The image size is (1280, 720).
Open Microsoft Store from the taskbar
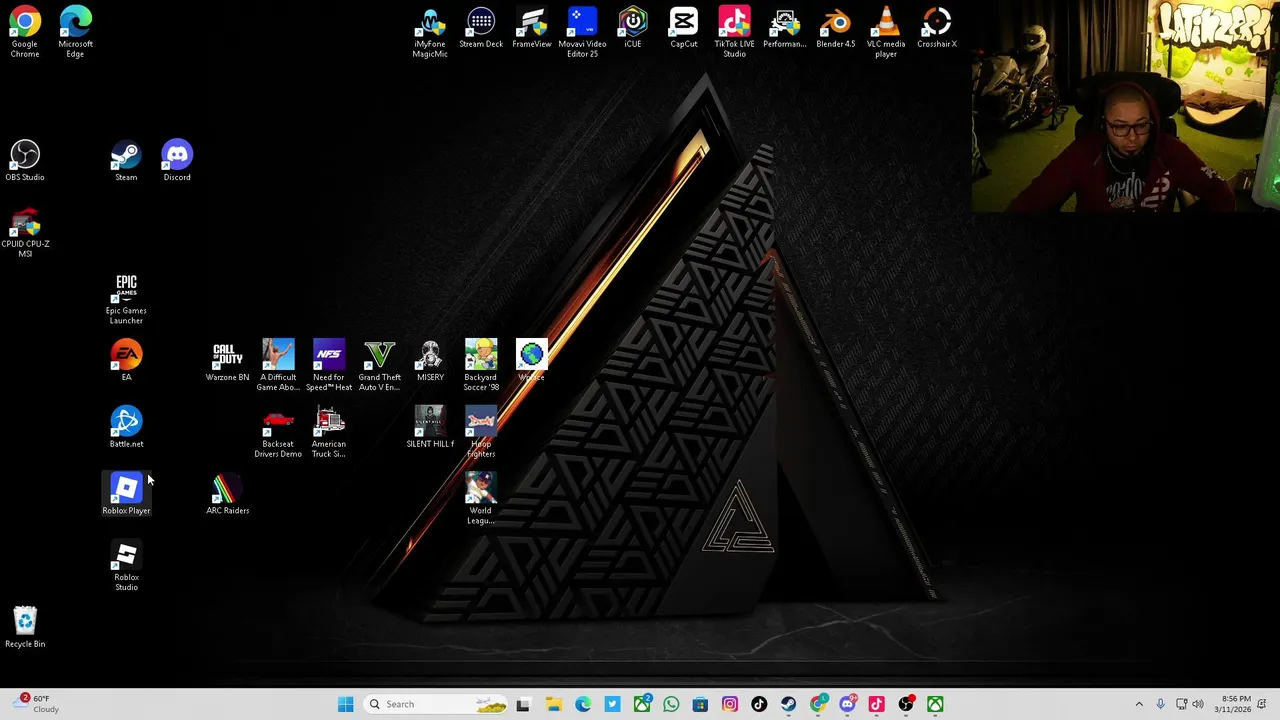coord(700,704)
